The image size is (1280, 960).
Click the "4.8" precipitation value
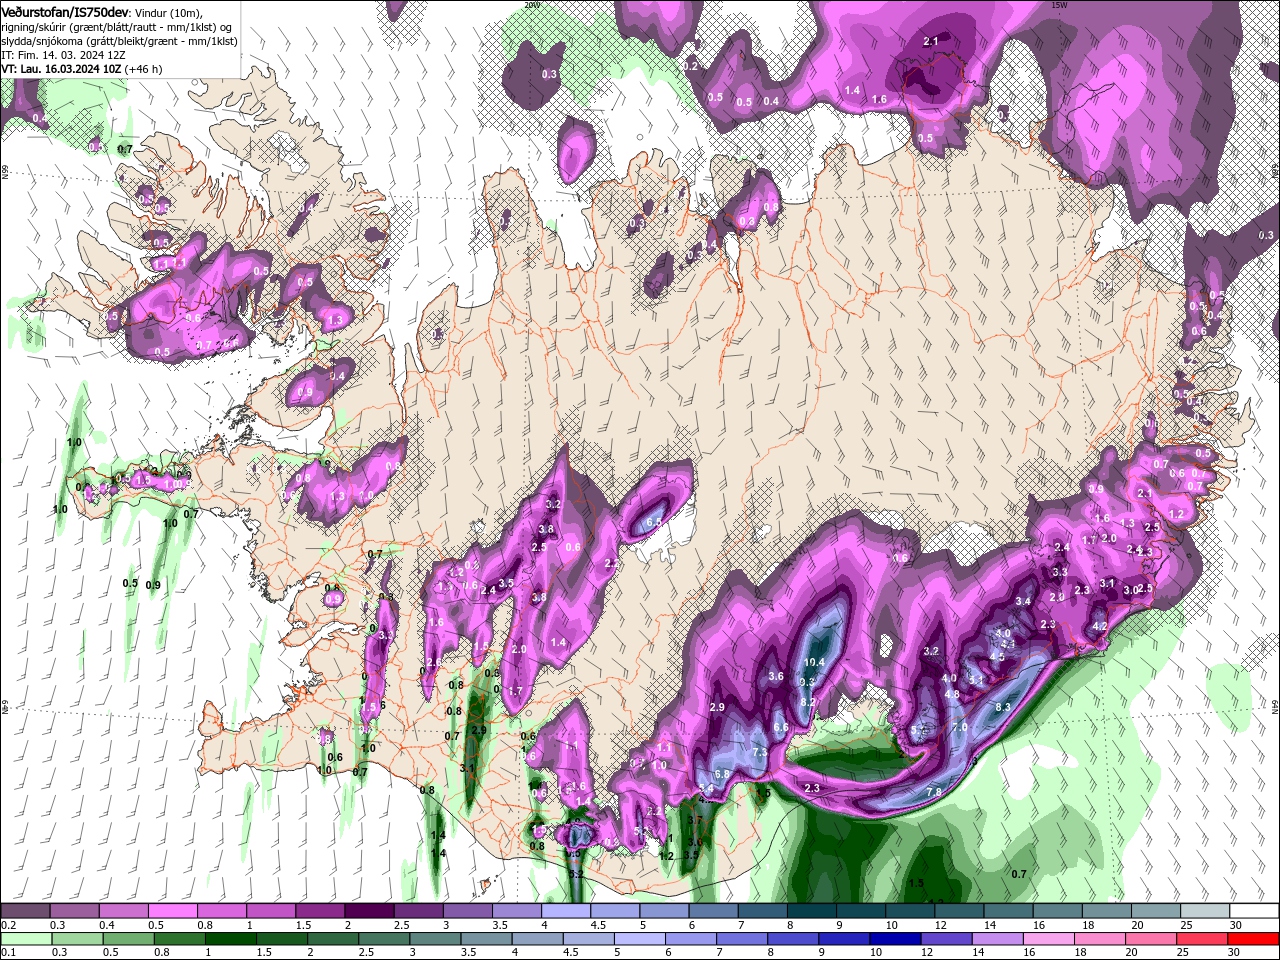[952, 694]
